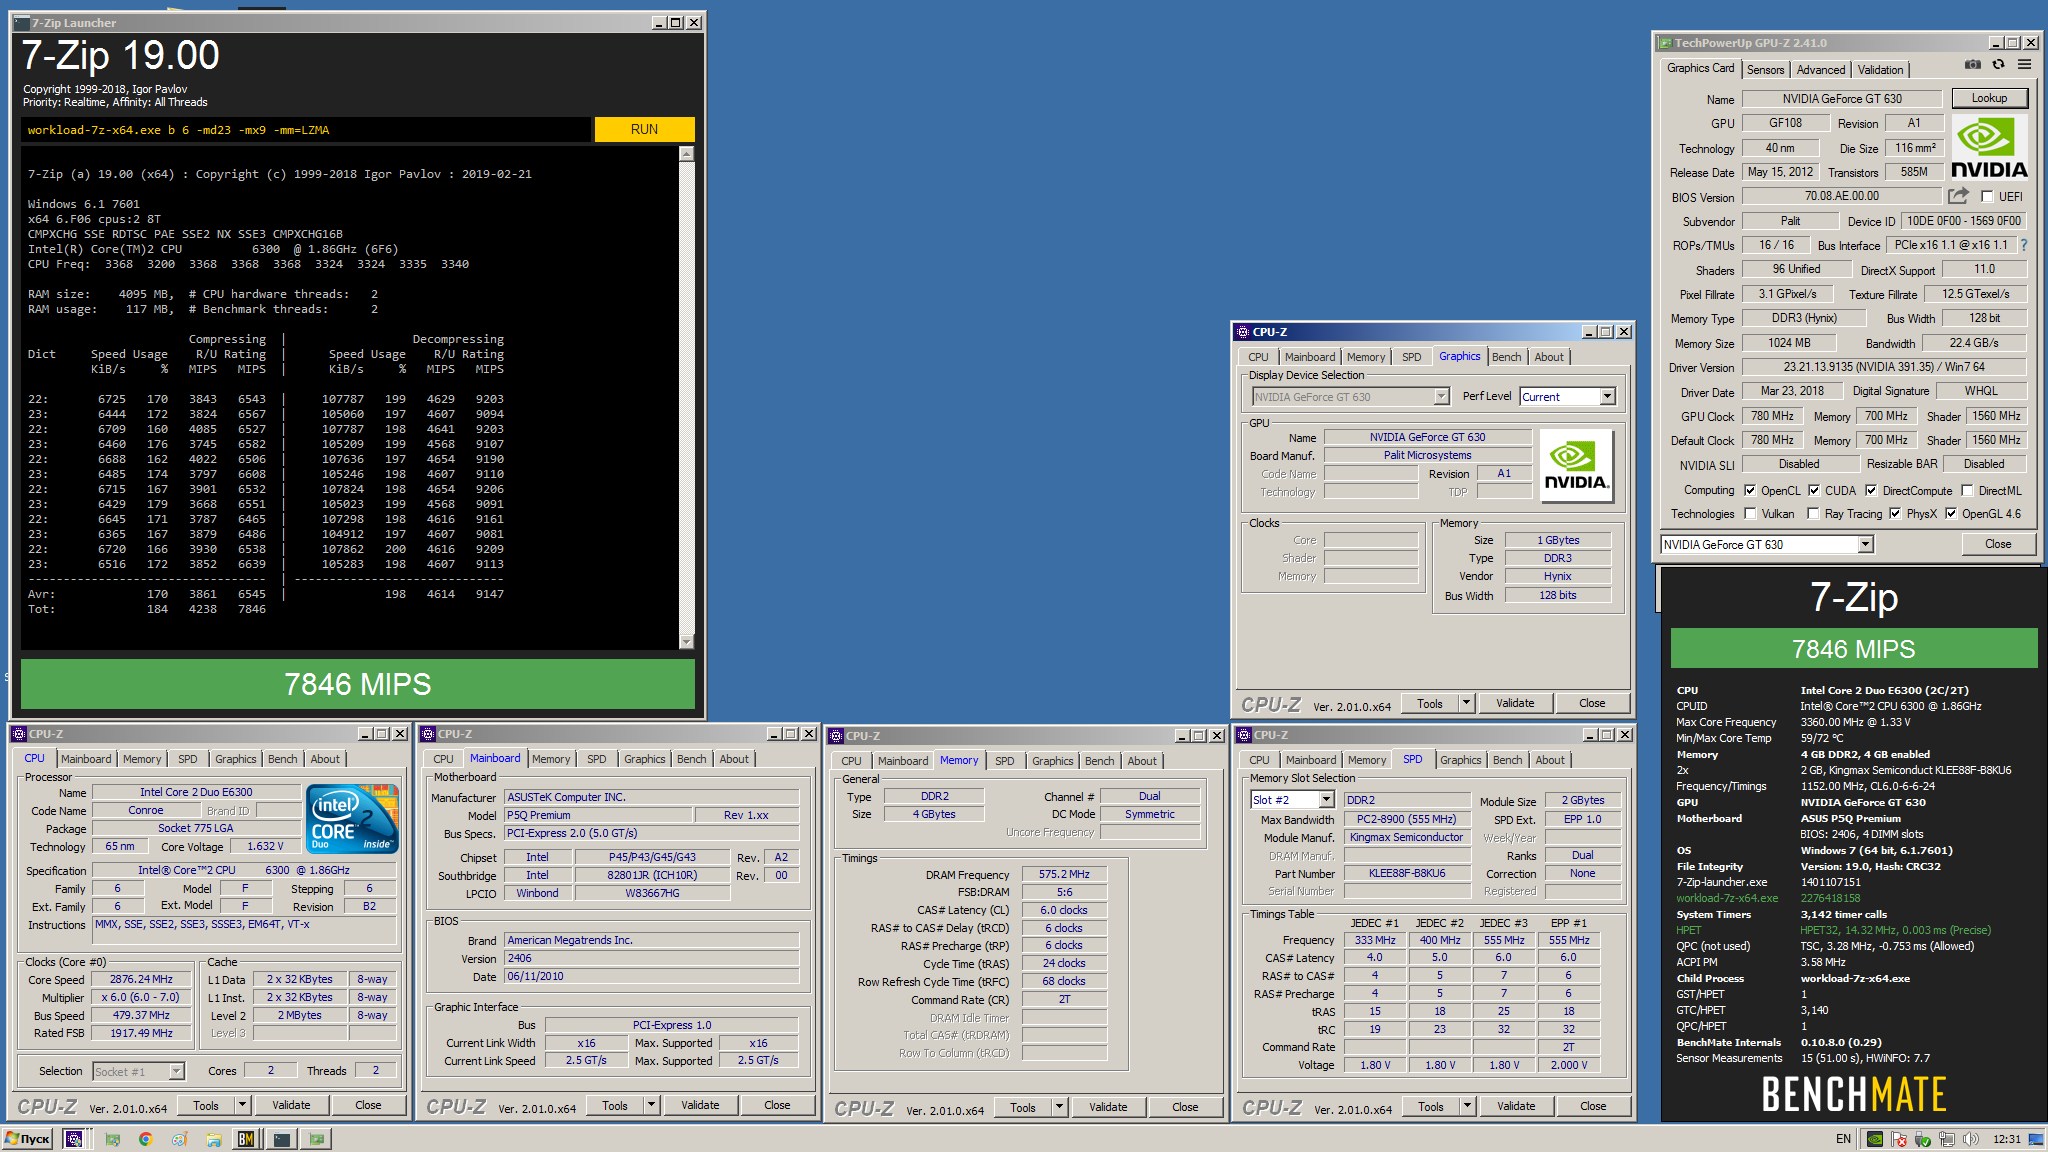Switch to the Sensors tab in GPU-Z
This screenshot has width=2048, height=1152.
pyautogui.click(x=1765, y=70)
